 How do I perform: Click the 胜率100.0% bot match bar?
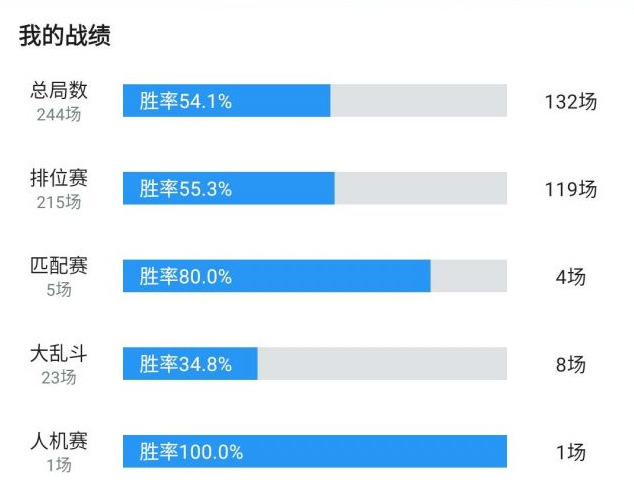(315, 451)
